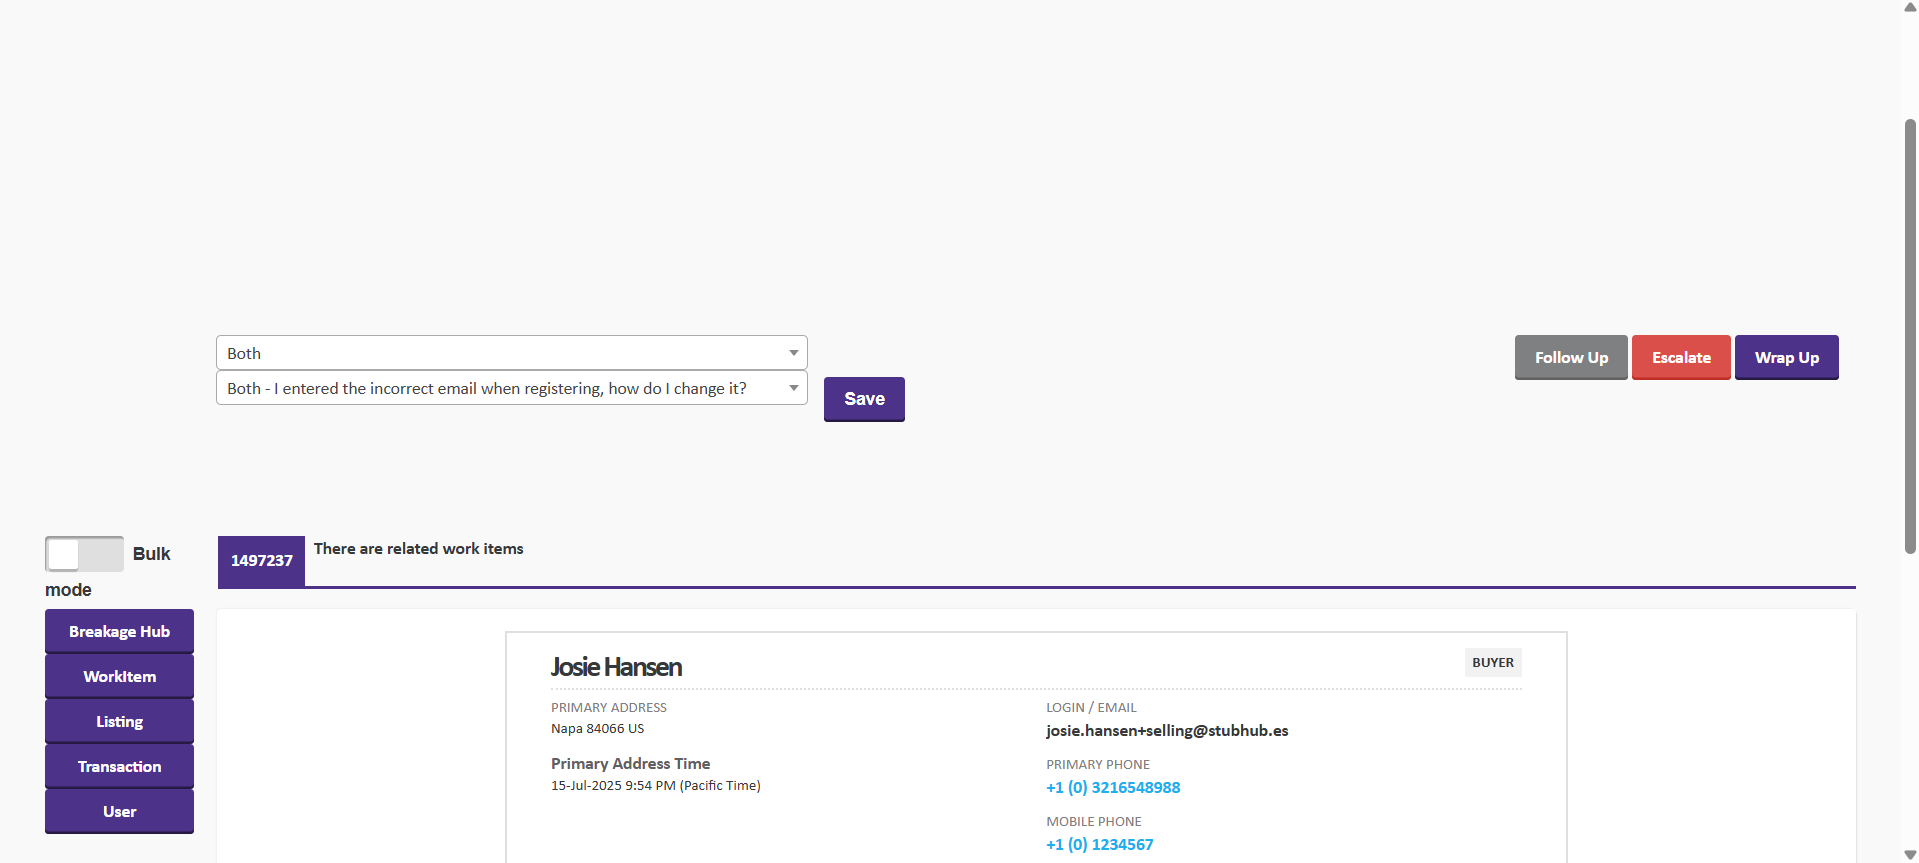Click the Wrap Up button
Screen dimensions: 1919x863
coord(1786,358)
